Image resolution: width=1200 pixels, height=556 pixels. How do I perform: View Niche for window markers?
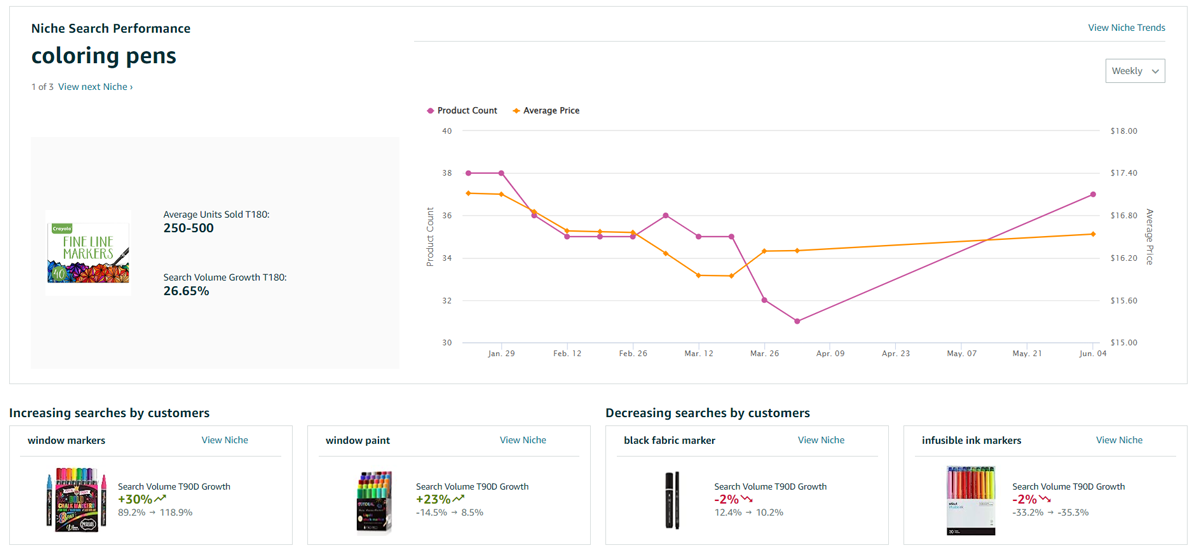(224, 440)
